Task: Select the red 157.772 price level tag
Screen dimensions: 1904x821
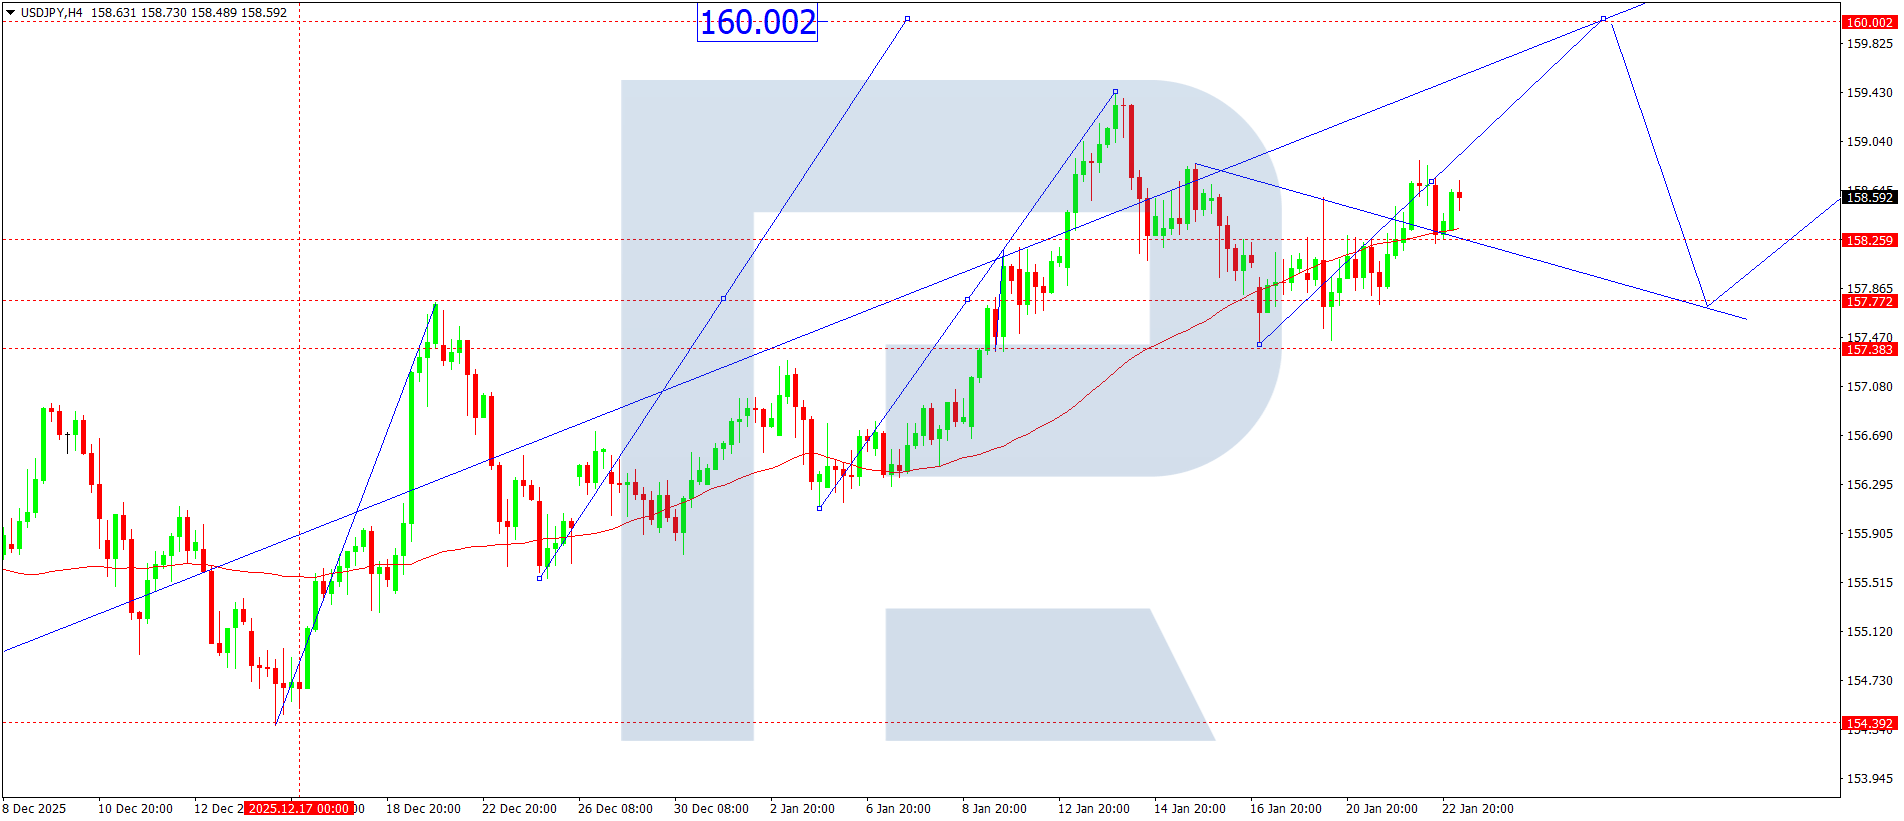Action: point(1868,301)
